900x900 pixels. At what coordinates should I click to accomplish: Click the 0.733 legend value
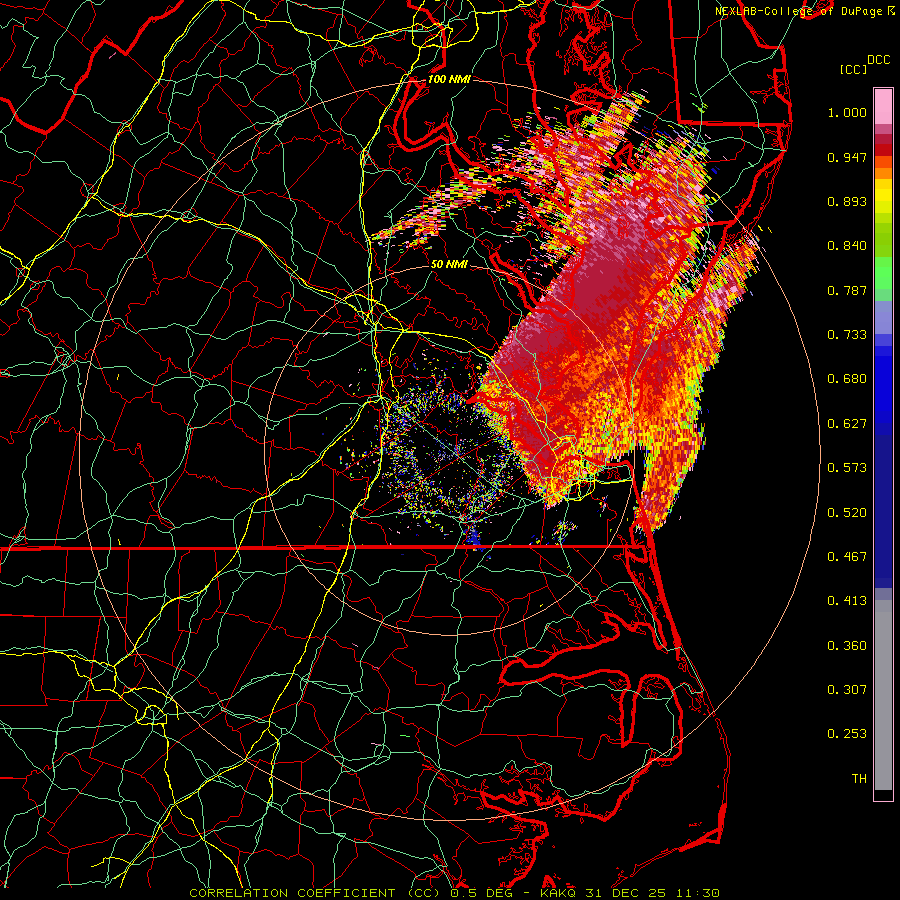pyautogui.click(x=847, y=335)
